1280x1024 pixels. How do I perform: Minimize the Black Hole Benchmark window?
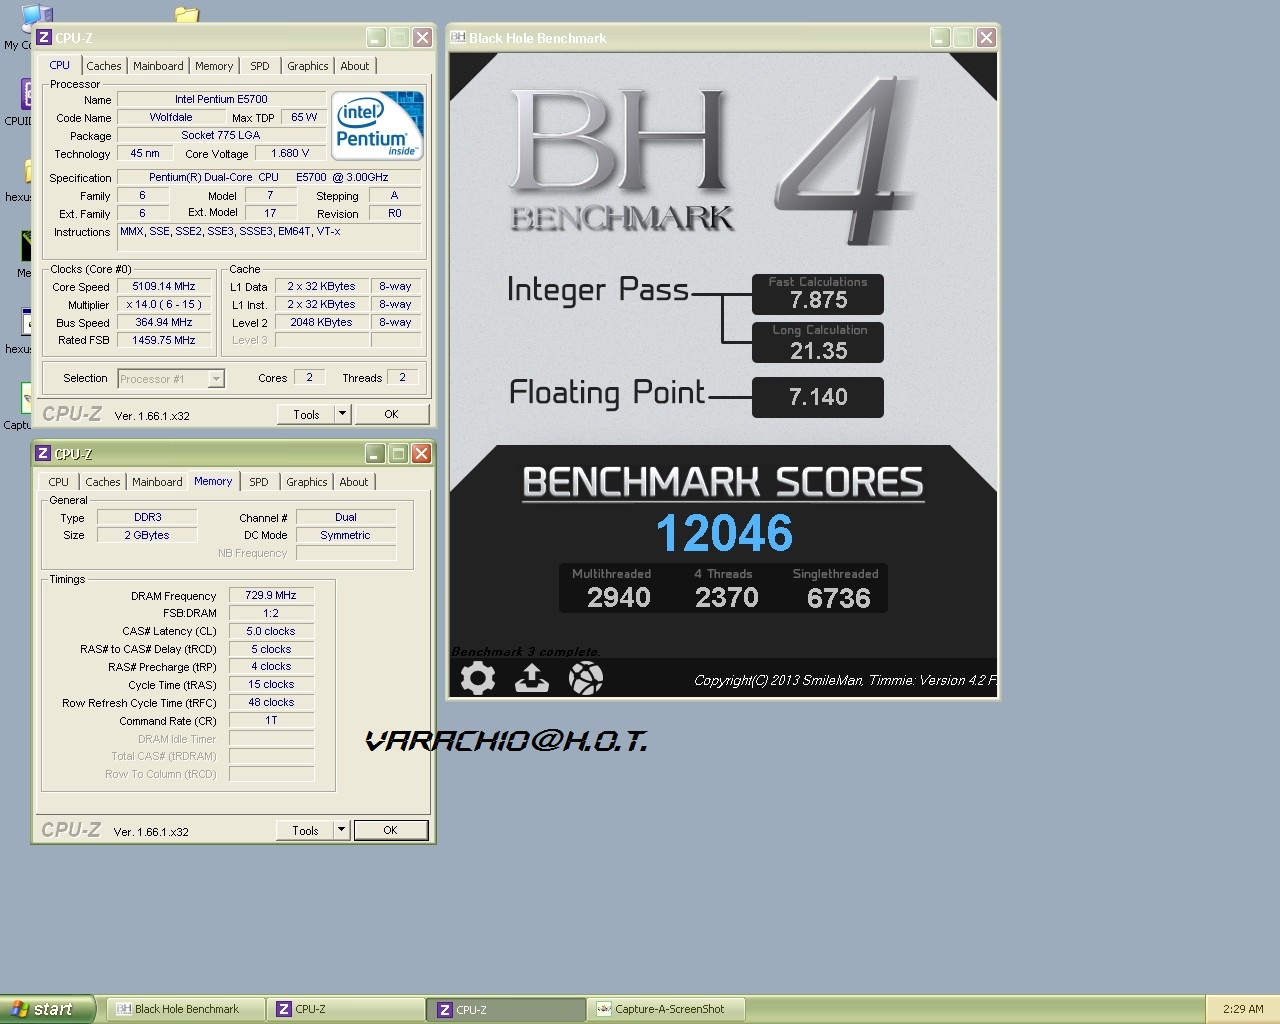pos(939,38)
